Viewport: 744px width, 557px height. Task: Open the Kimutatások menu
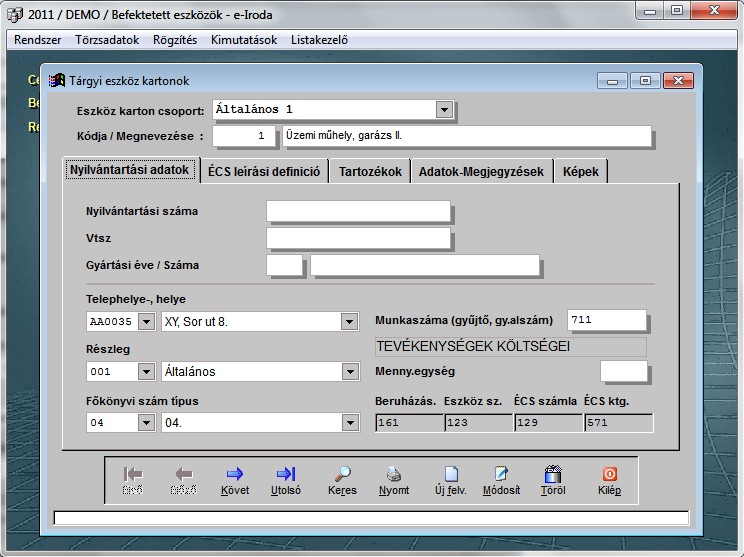pos(244,40)
